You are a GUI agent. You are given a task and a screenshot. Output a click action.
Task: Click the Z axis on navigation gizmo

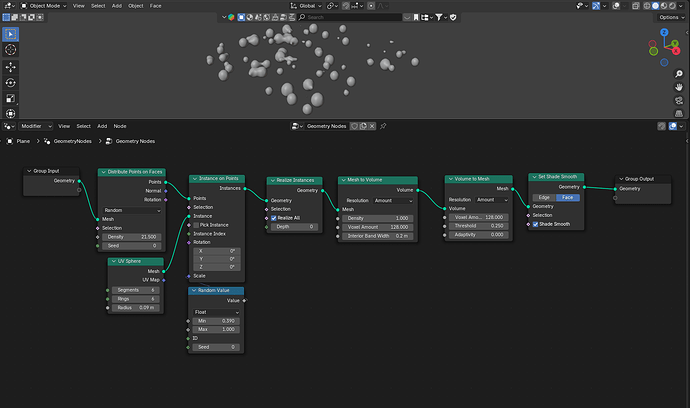[x=664, y=33]
